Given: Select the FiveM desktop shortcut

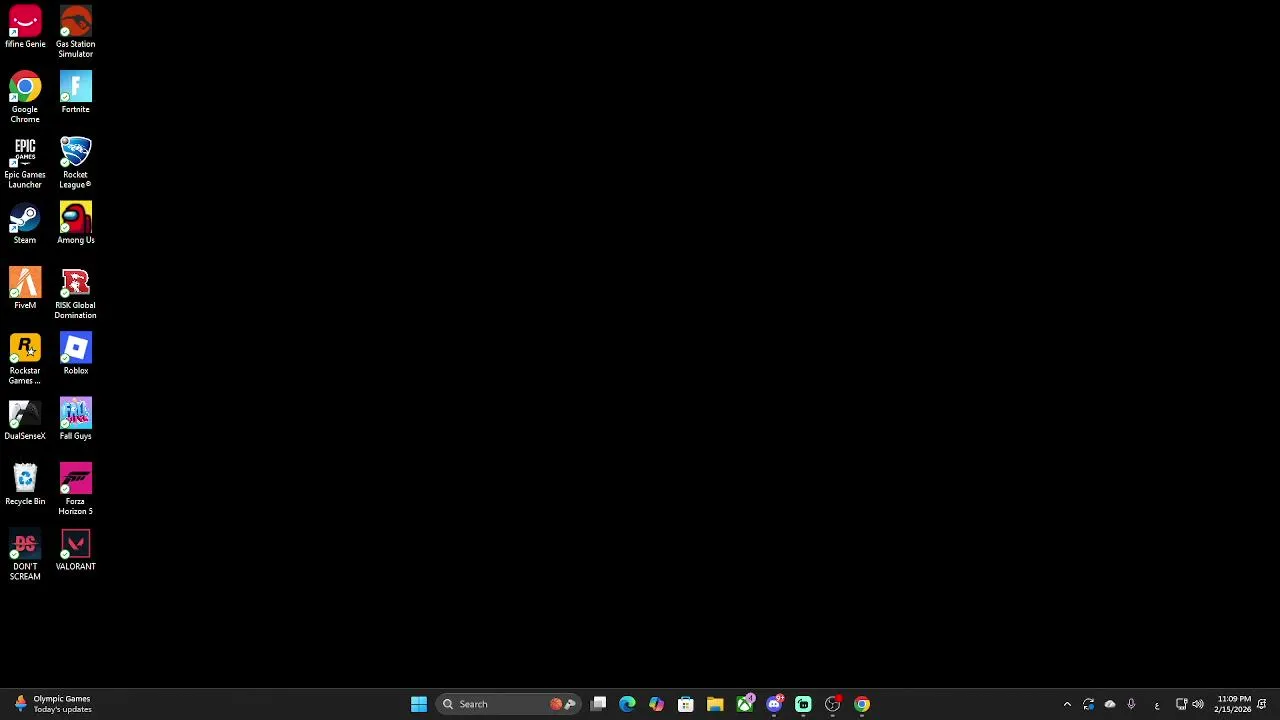Looking at the screenshot, I should click(25, 288).
